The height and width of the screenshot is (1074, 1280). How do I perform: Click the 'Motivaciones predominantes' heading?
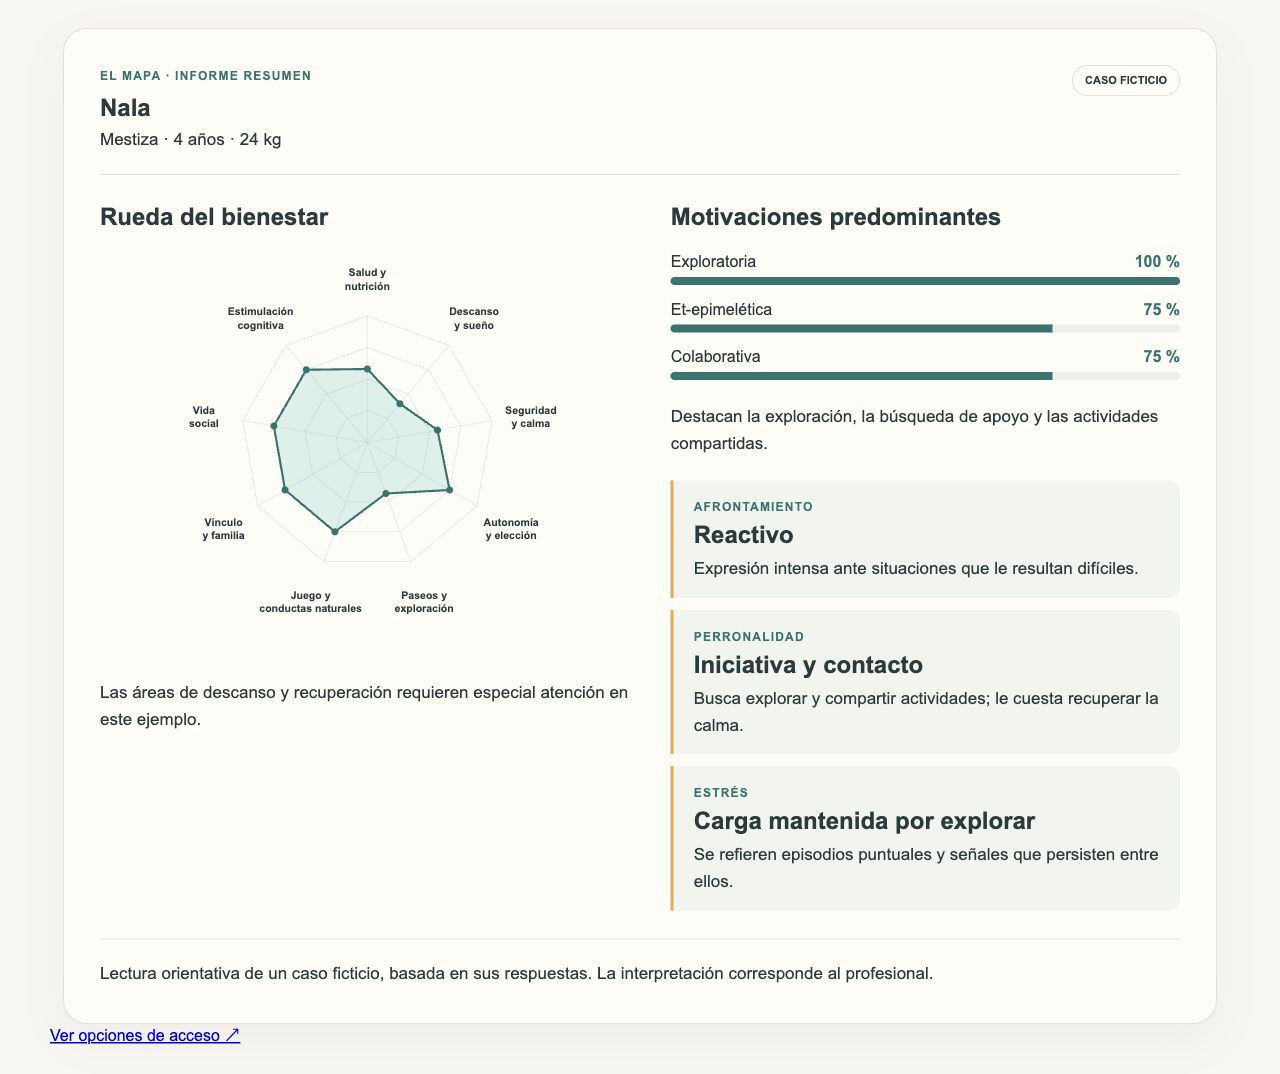tap(836, 217)
